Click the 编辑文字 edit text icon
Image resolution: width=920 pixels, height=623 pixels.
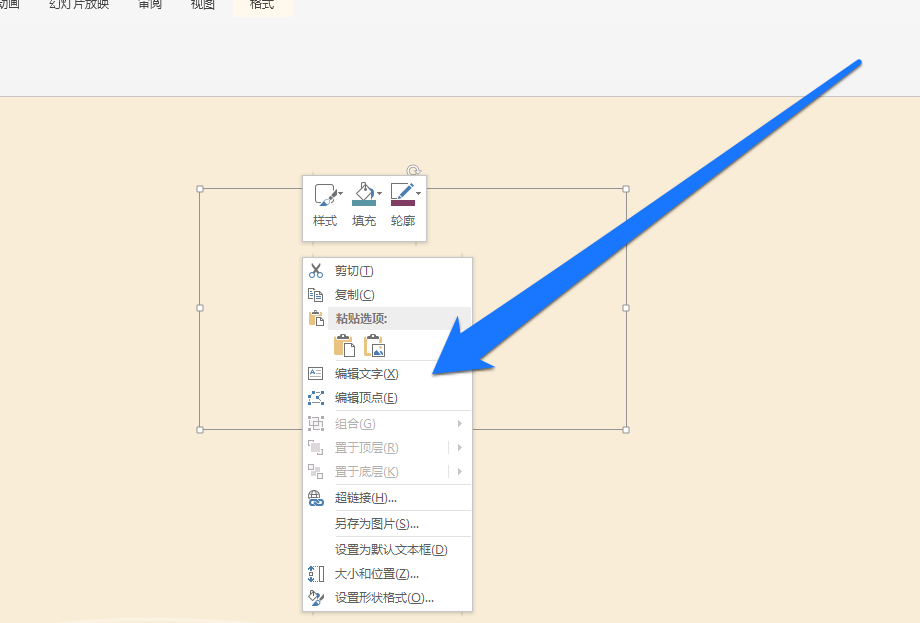pyautogui.click(x=315, y=373)
